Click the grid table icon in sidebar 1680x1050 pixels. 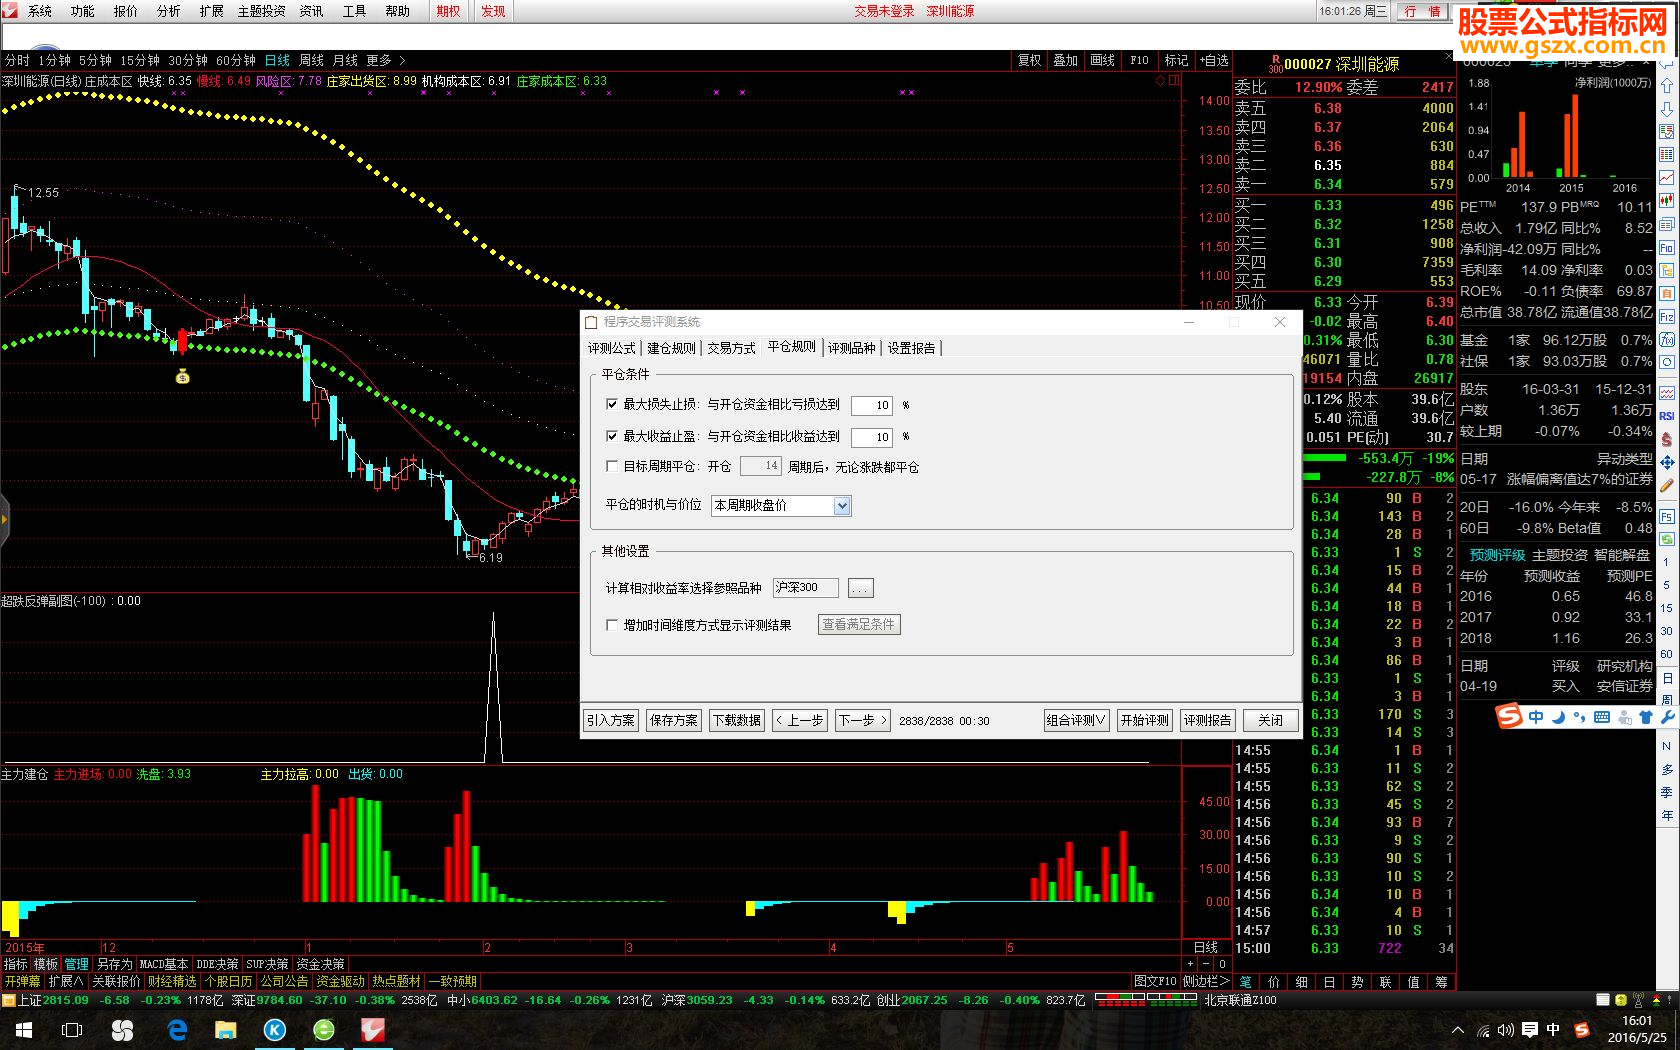1667,155
